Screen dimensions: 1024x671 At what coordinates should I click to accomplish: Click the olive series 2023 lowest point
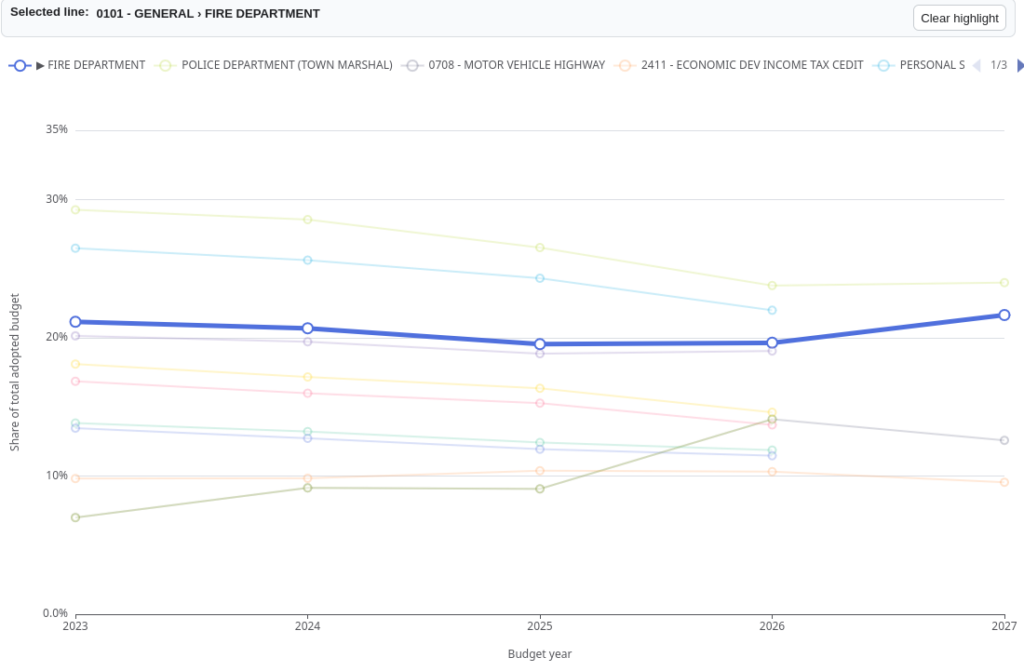[75, 517]
